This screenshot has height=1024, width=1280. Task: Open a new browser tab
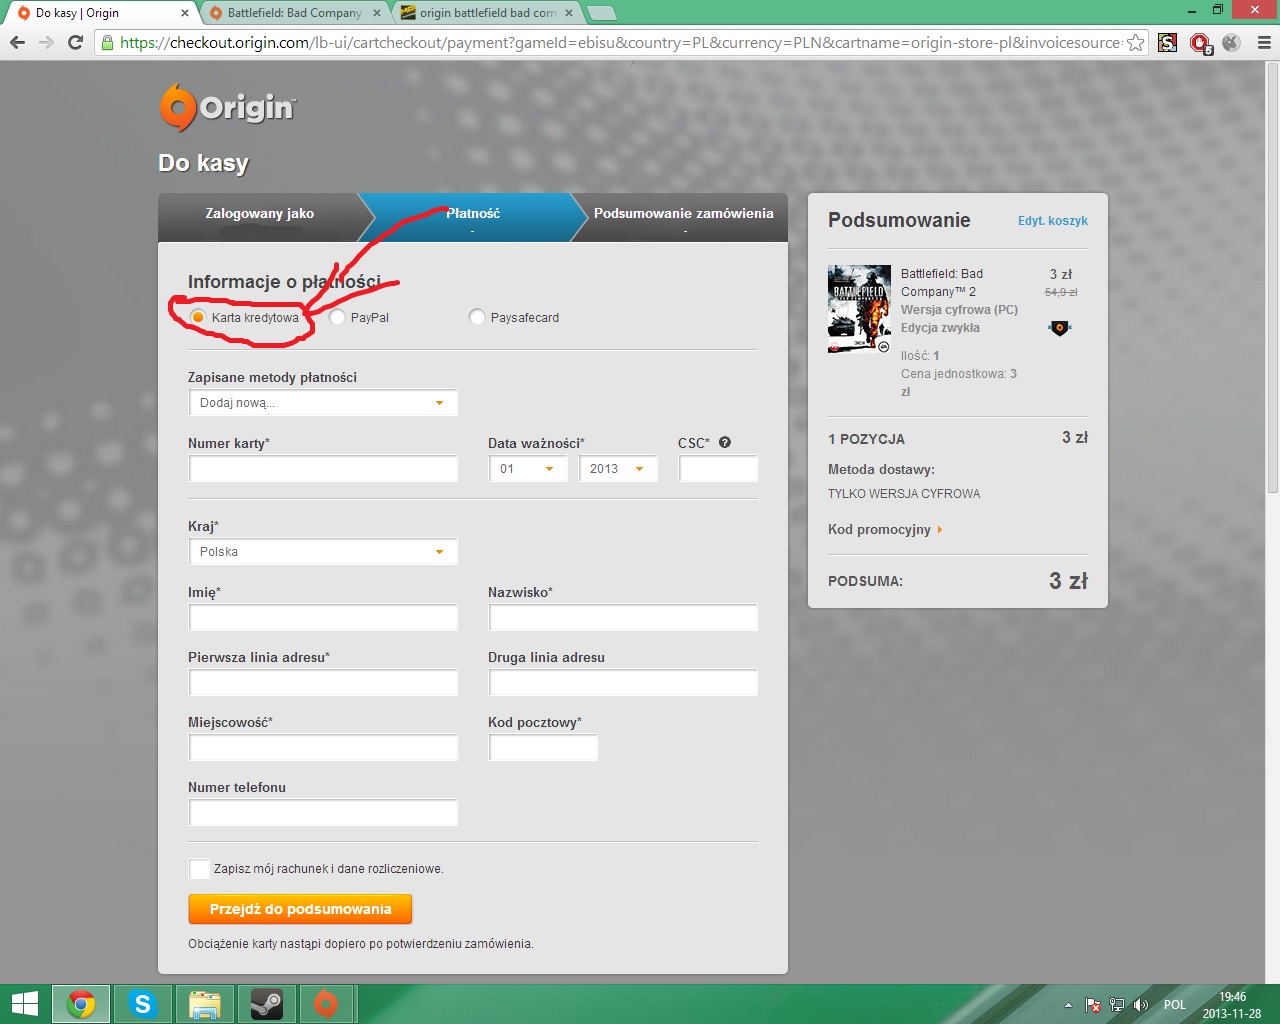point(601,14)
